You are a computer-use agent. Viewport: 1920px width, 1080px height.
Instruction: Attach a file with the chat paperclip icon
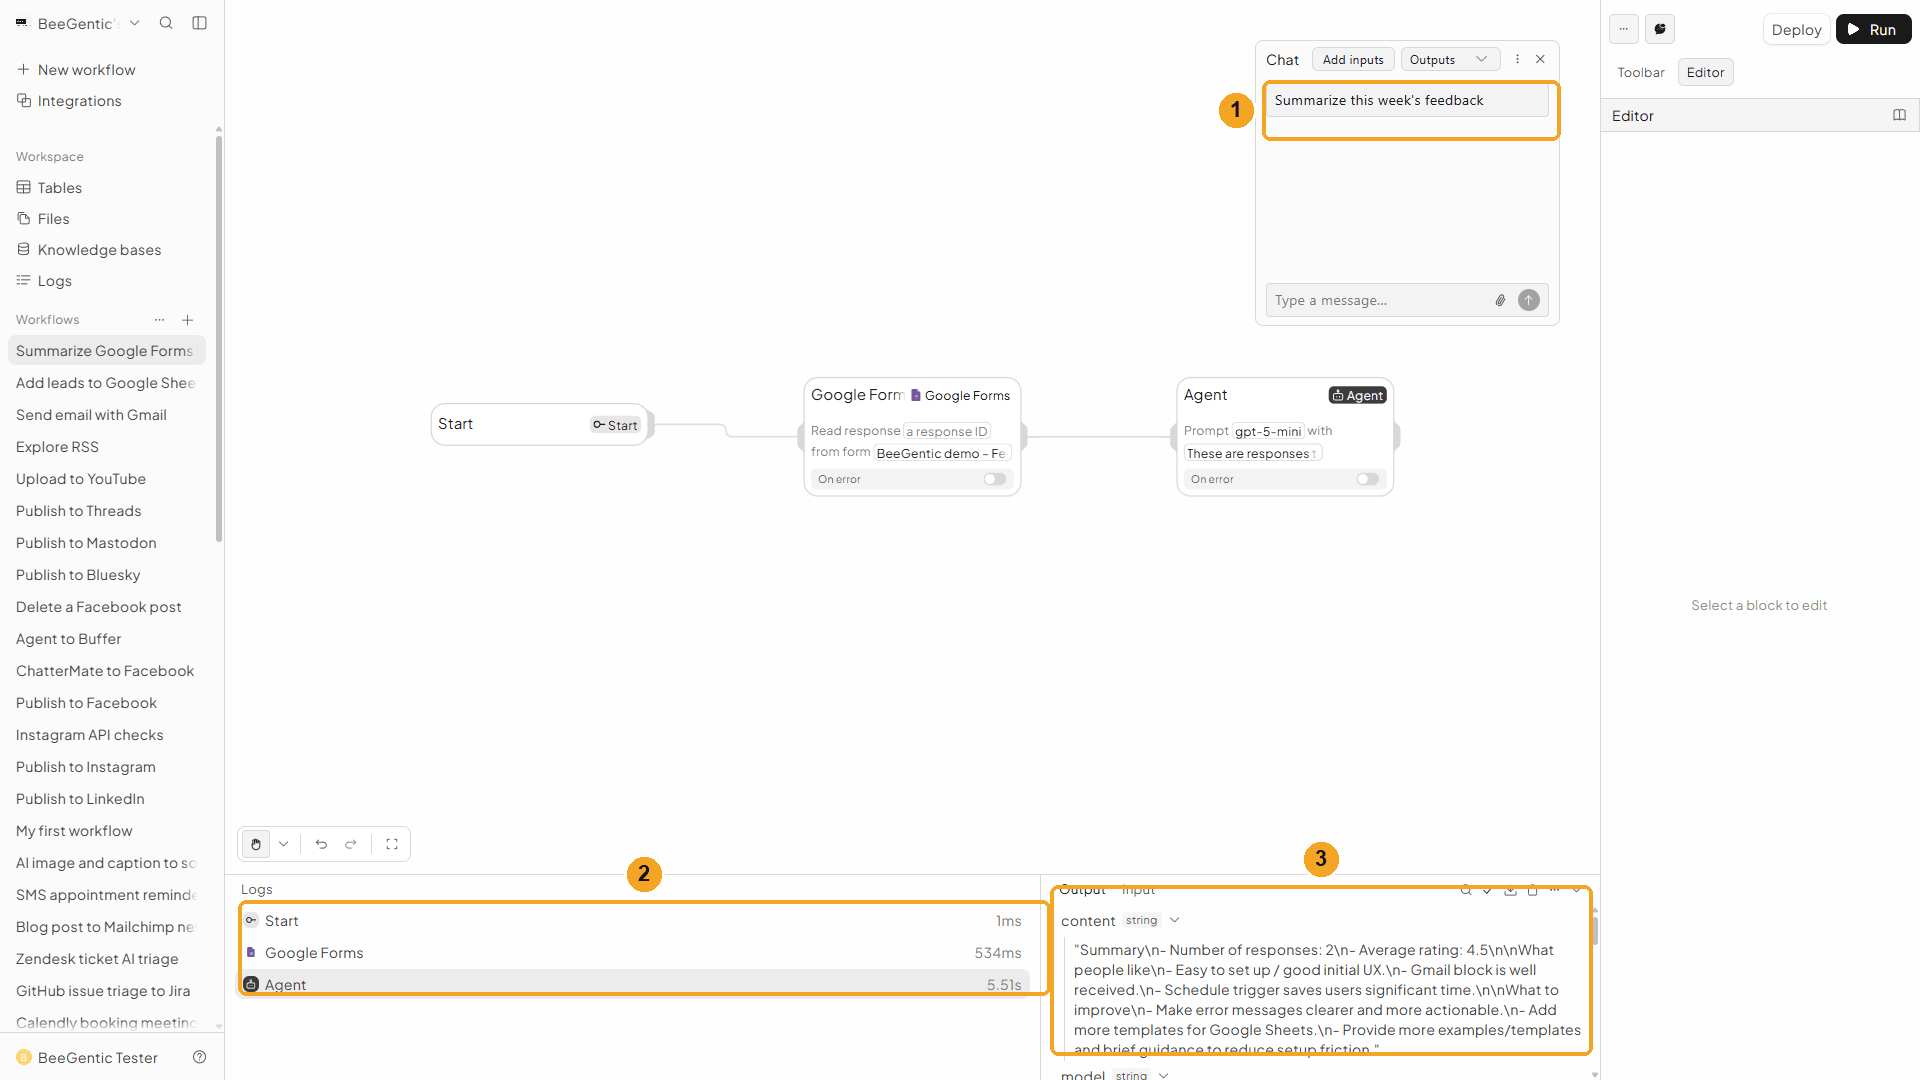[1500, 300]
